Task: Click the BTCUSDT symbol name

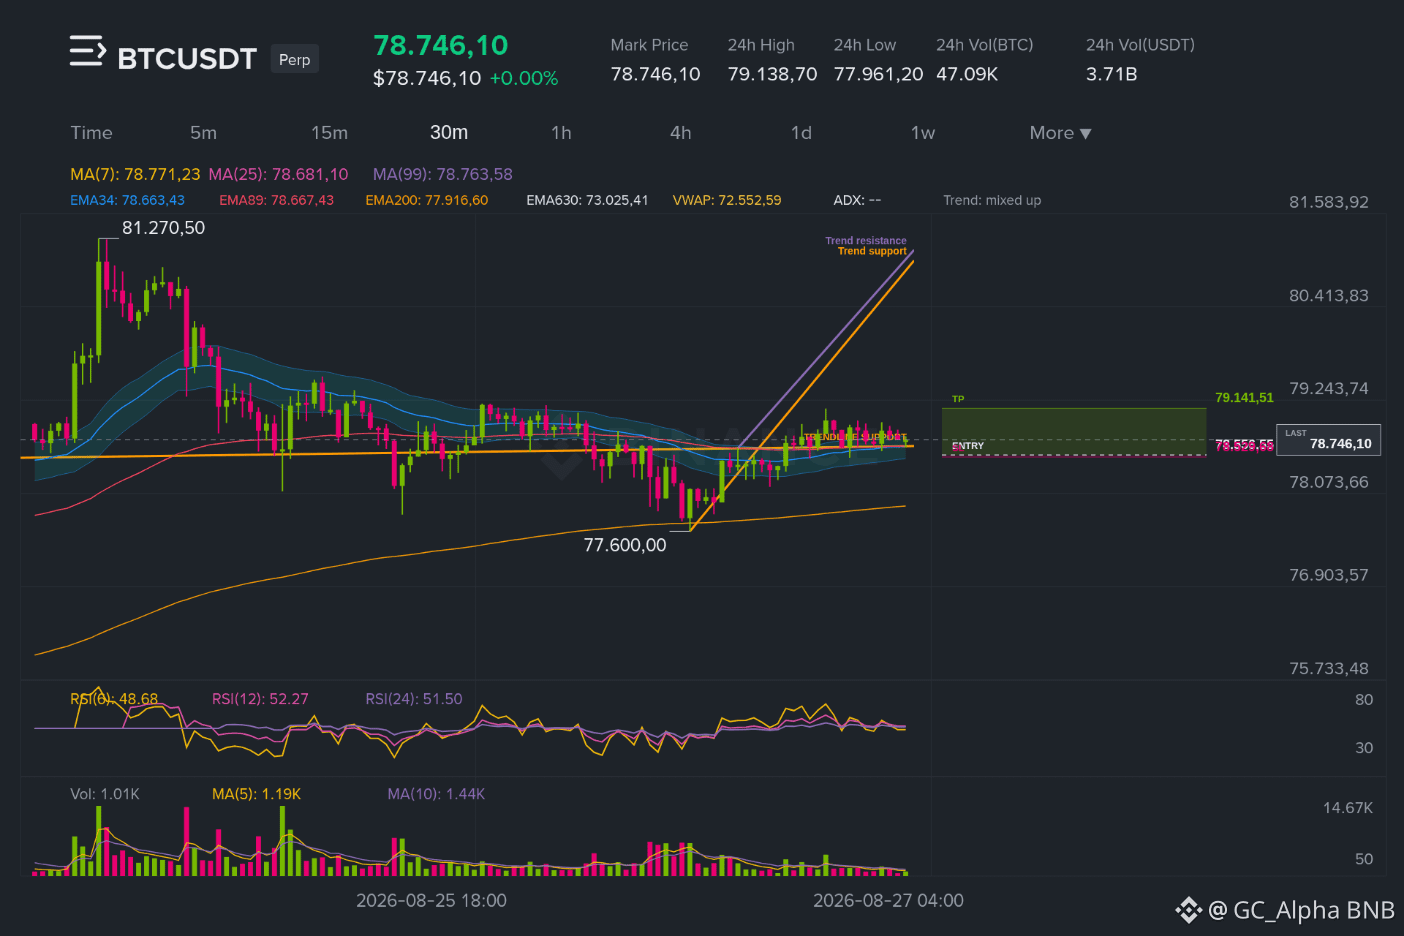Action: (x=187, y=59)
